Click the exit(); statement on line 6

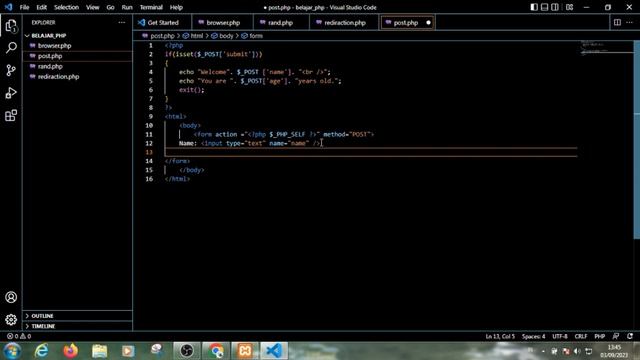tap(191, 90)
